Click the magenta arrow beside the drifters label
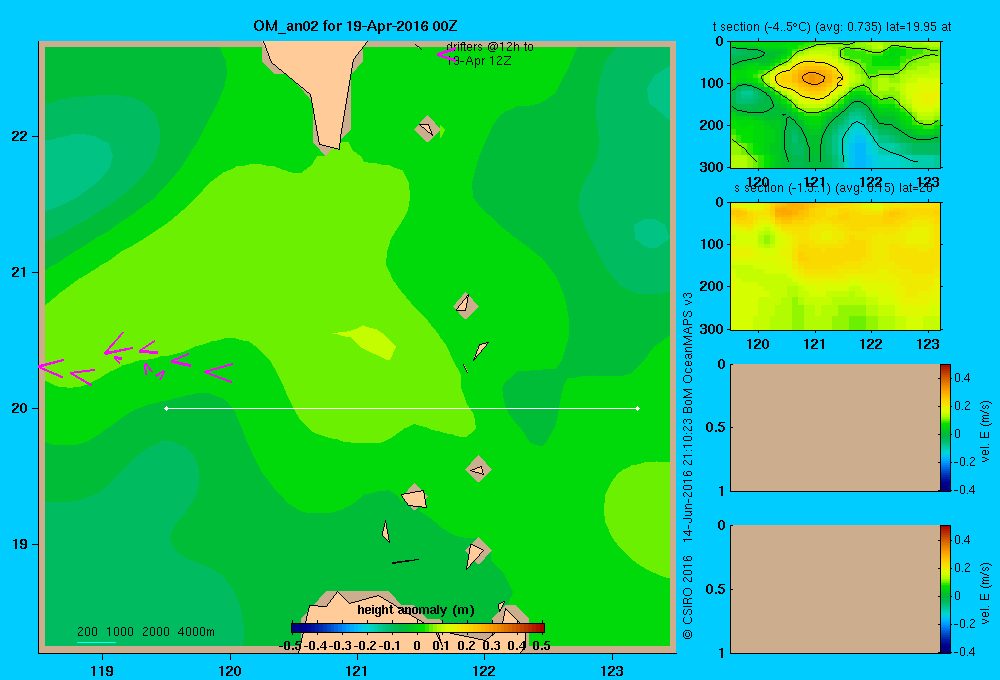1000x680 pixels. click(445, 55)
